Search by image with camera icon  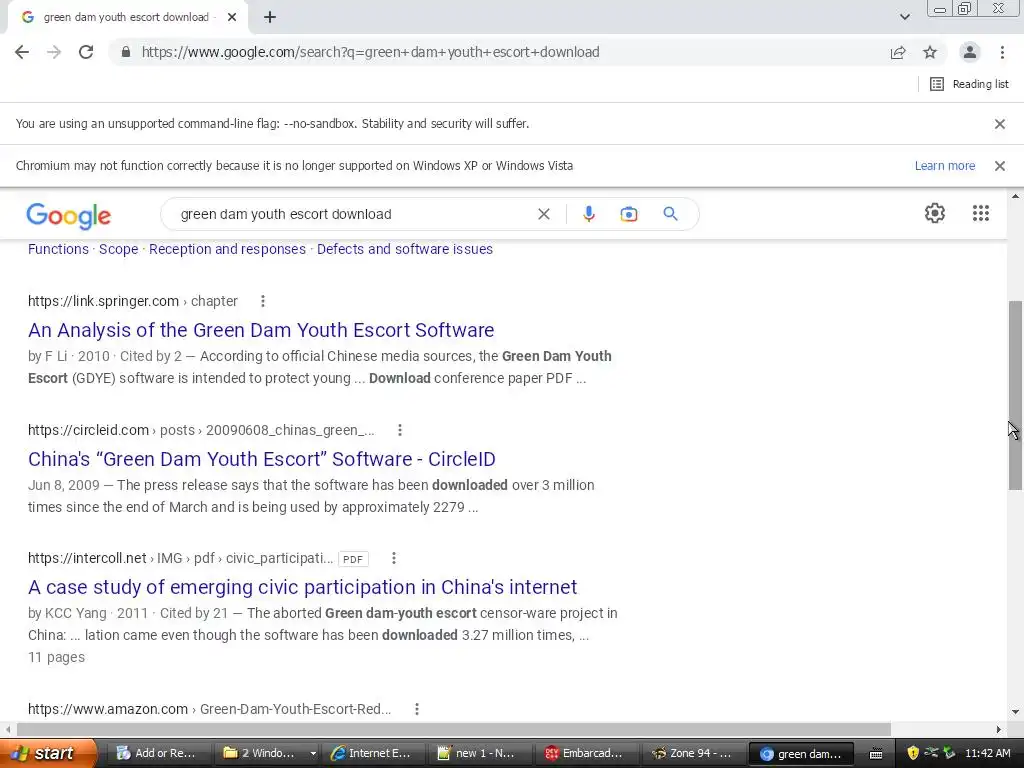628,214
